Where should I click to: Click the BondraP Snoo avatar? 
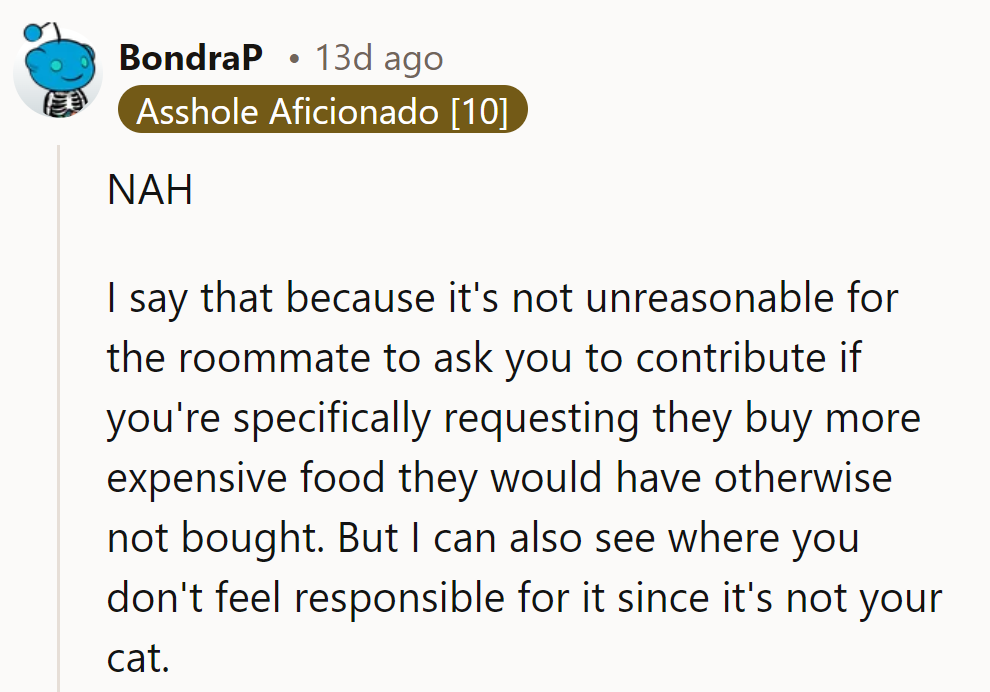tap(57, 72)
